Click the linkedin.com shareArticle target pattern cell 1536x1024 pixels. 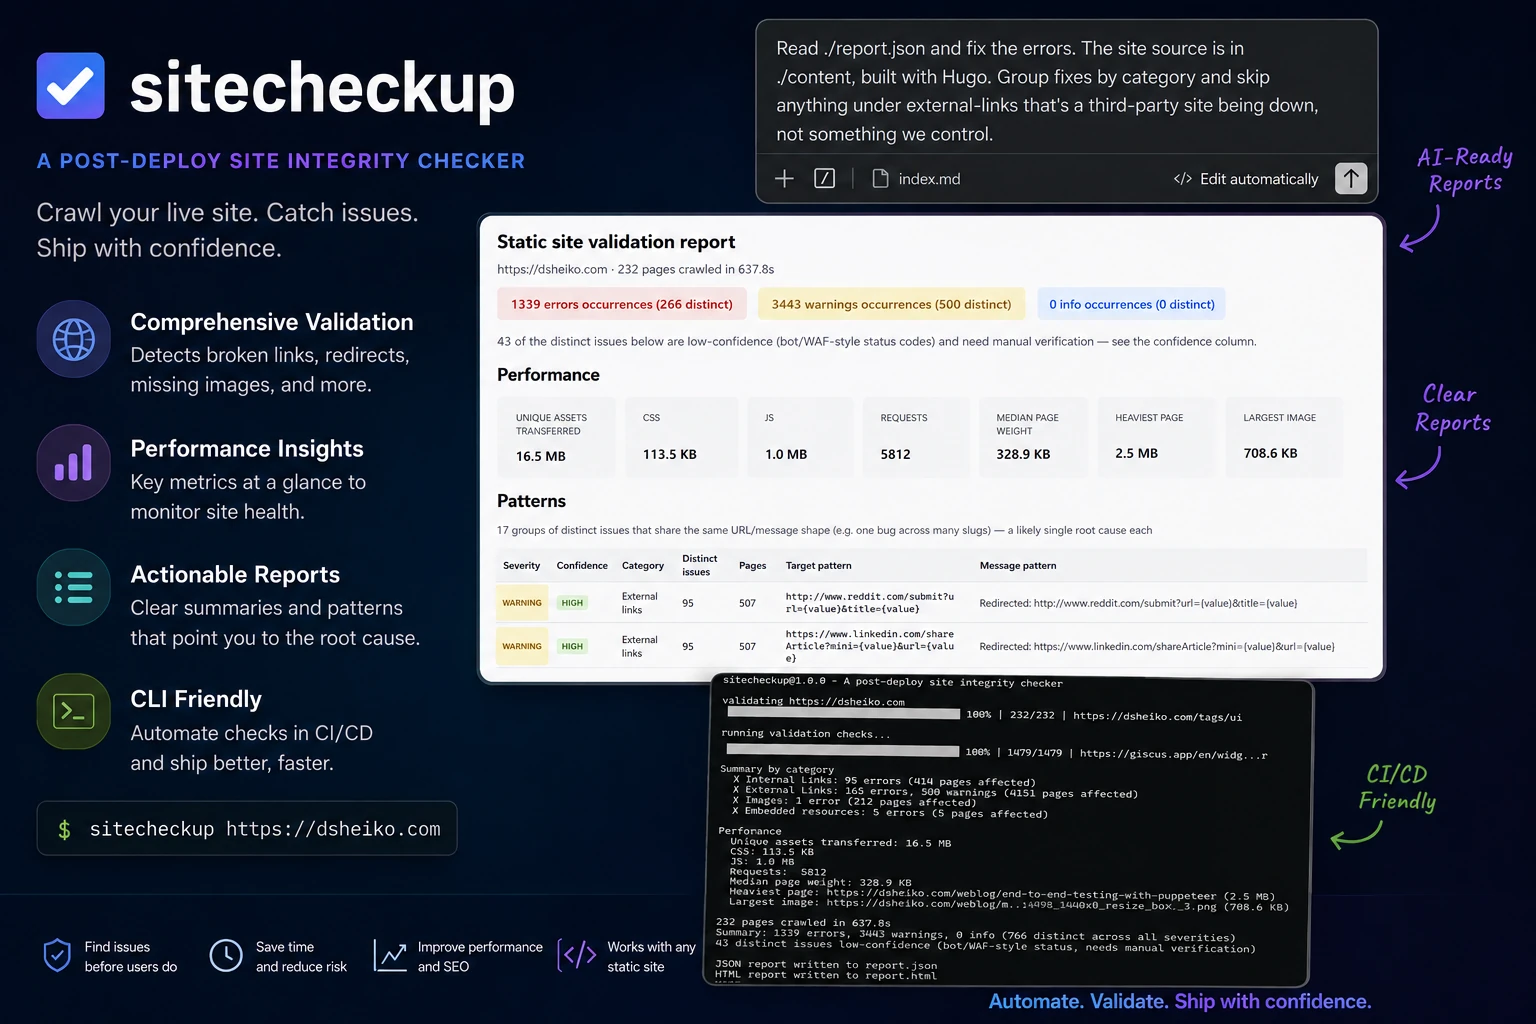870,646
